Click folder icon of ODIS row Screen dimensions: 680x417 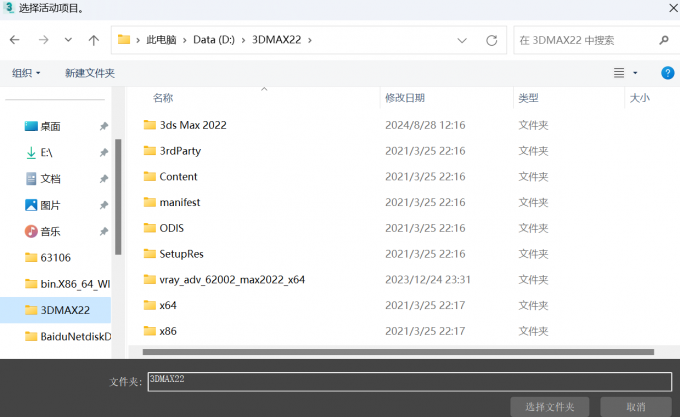pyautogui.click(x=150, y=228)
